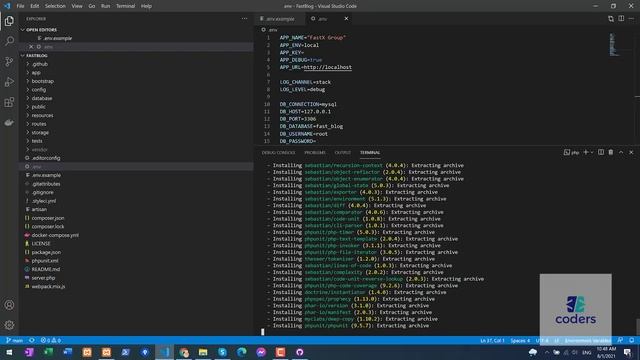Open the Terminal menu
640x360 pixels.
pyautogui.click(x=125, y=6)
